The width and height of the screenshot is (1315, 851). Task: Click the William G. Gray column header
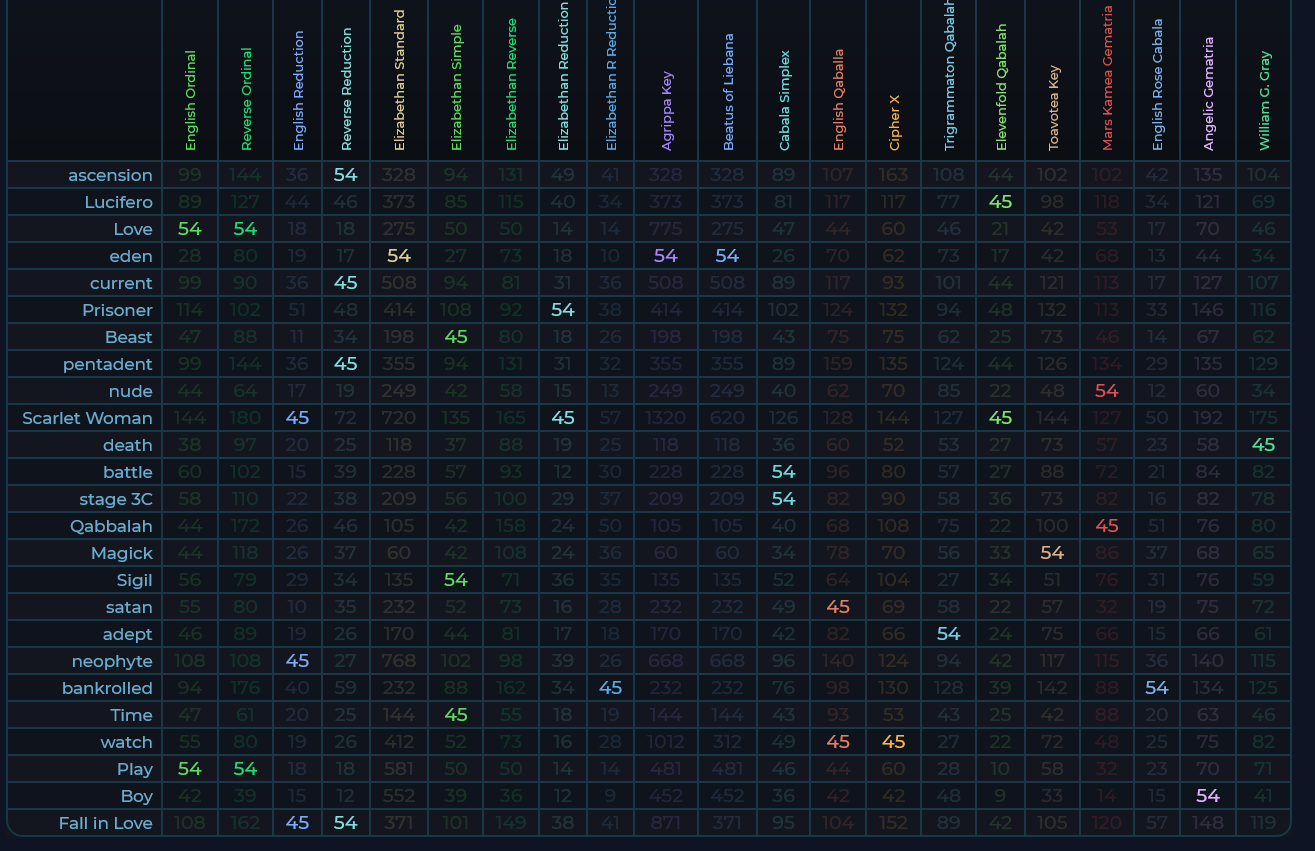coord(1264,100)
